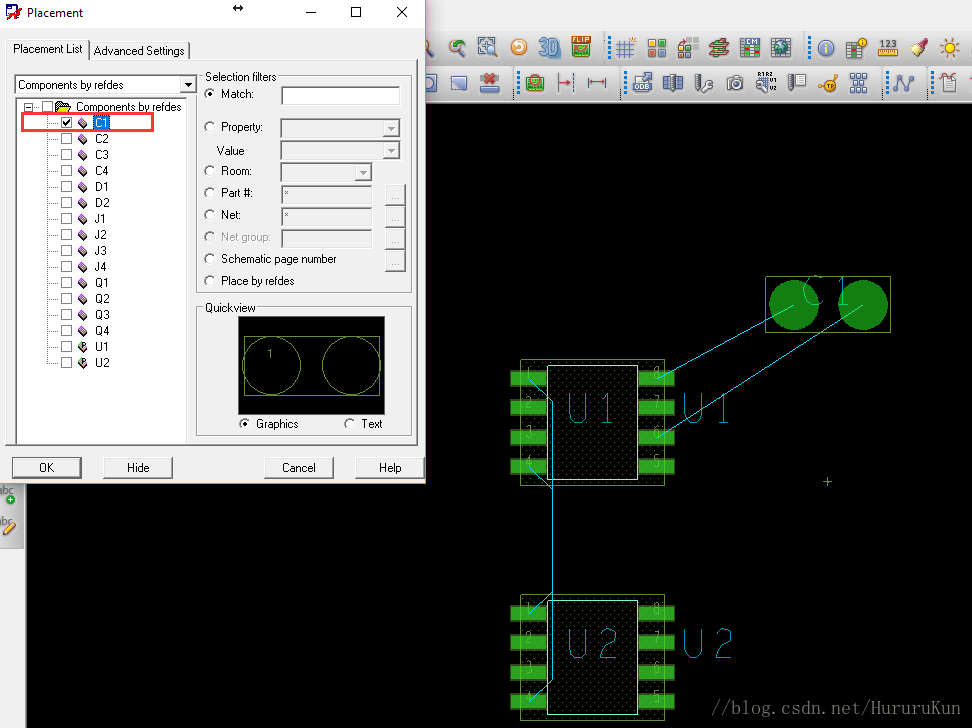Switch to the Advanced Settings tab

(139, 50)
